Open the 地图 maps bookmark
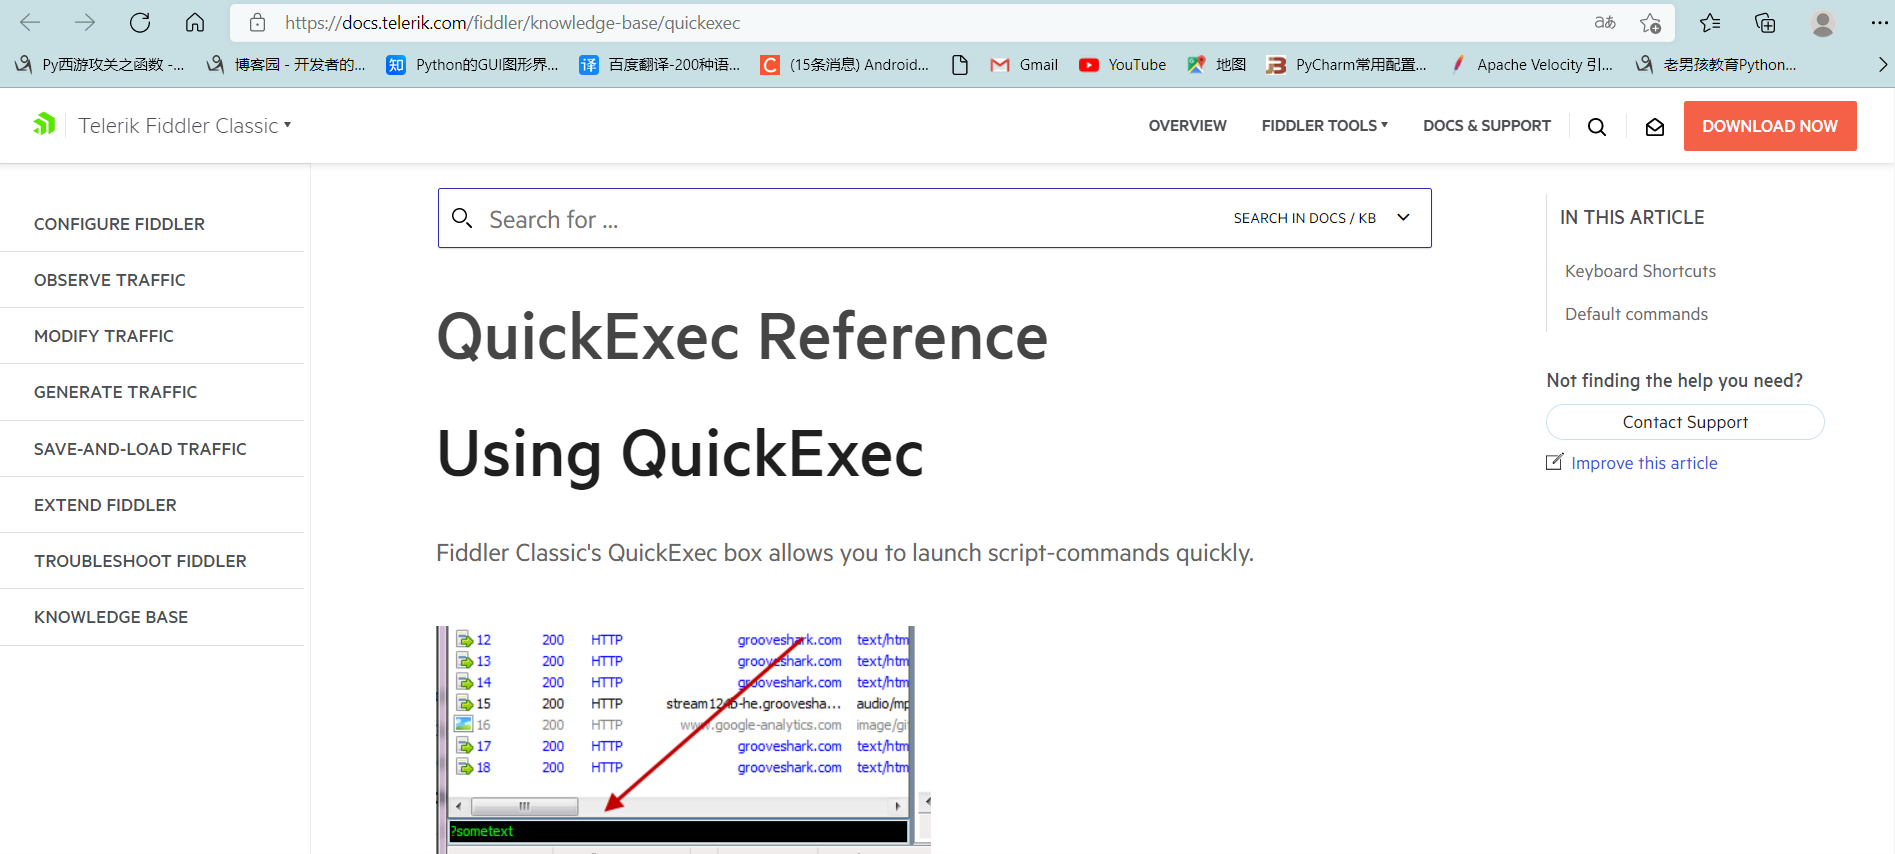Viewport: 1895px width, 854px height. click(1217, 65)
